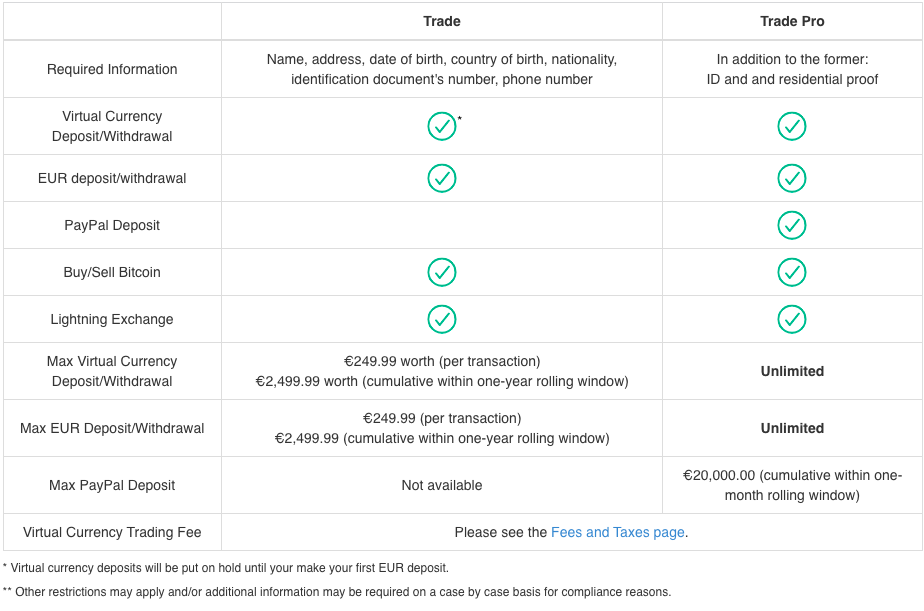
Task: Click the Trade Pro checkmark for Buy/Sell Bitcoin
Action: pos(791,272)
